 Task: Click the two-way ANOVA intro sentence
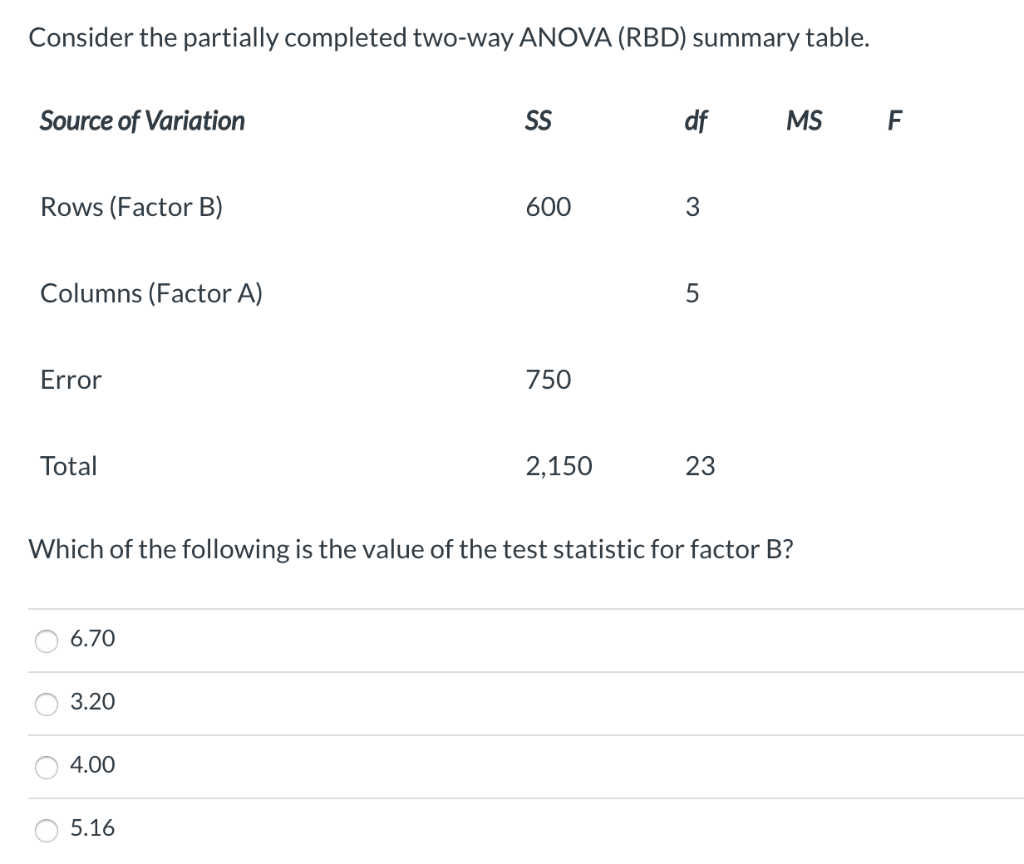point(449,39)
